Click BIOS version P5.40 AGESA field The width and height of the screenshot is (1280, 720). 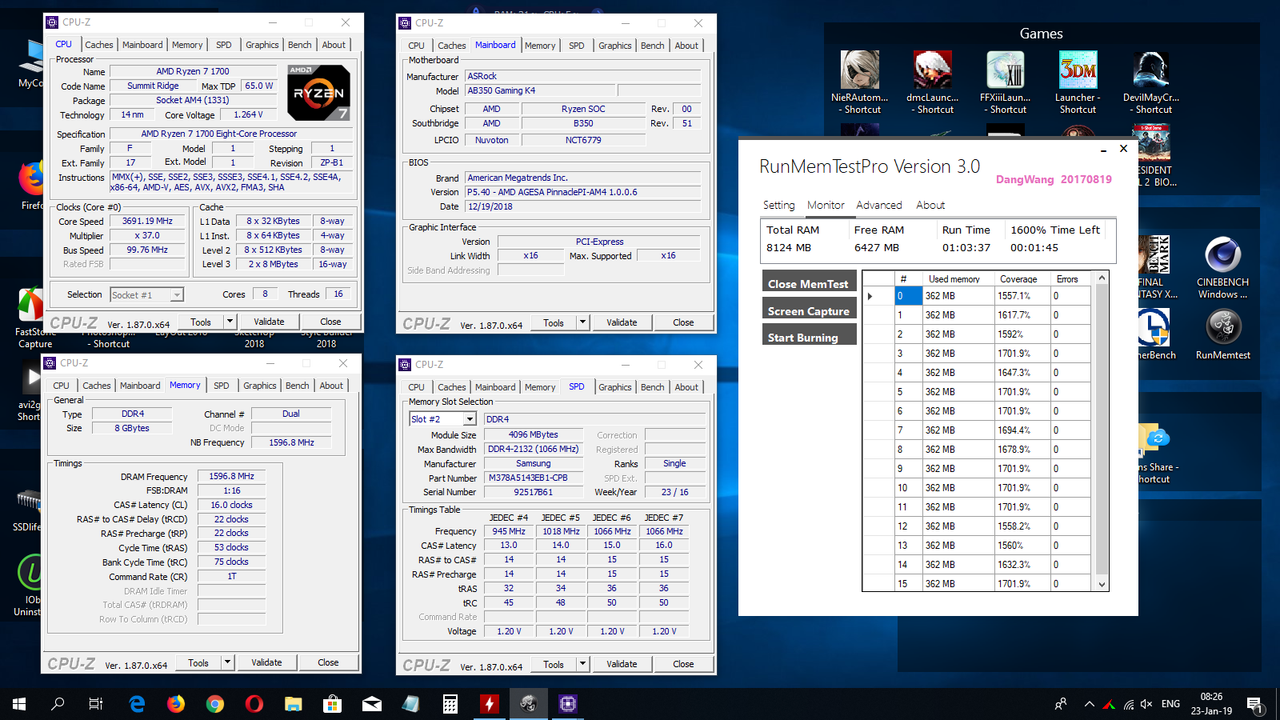[x=583, y=192]
